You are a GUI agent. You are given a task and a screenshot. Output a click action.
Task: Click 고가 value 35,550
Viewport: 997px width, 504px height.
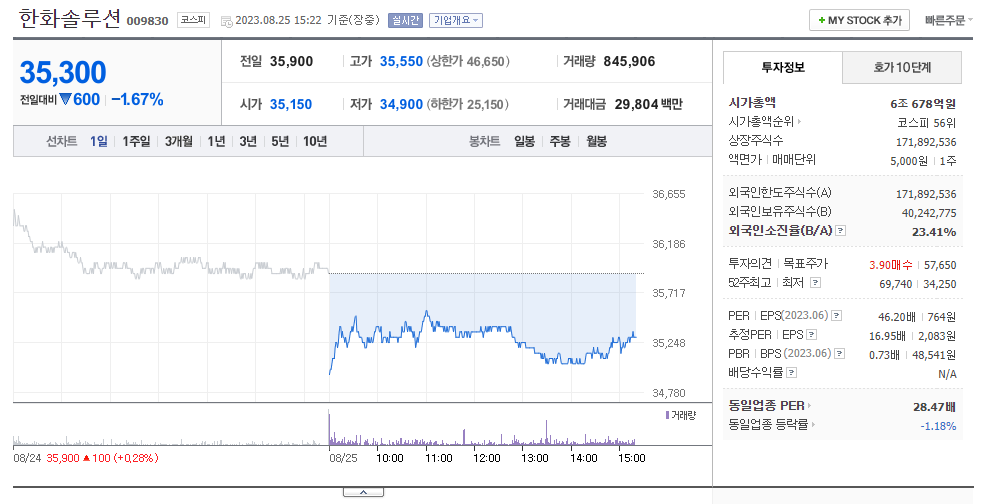(x=401, y=62)
